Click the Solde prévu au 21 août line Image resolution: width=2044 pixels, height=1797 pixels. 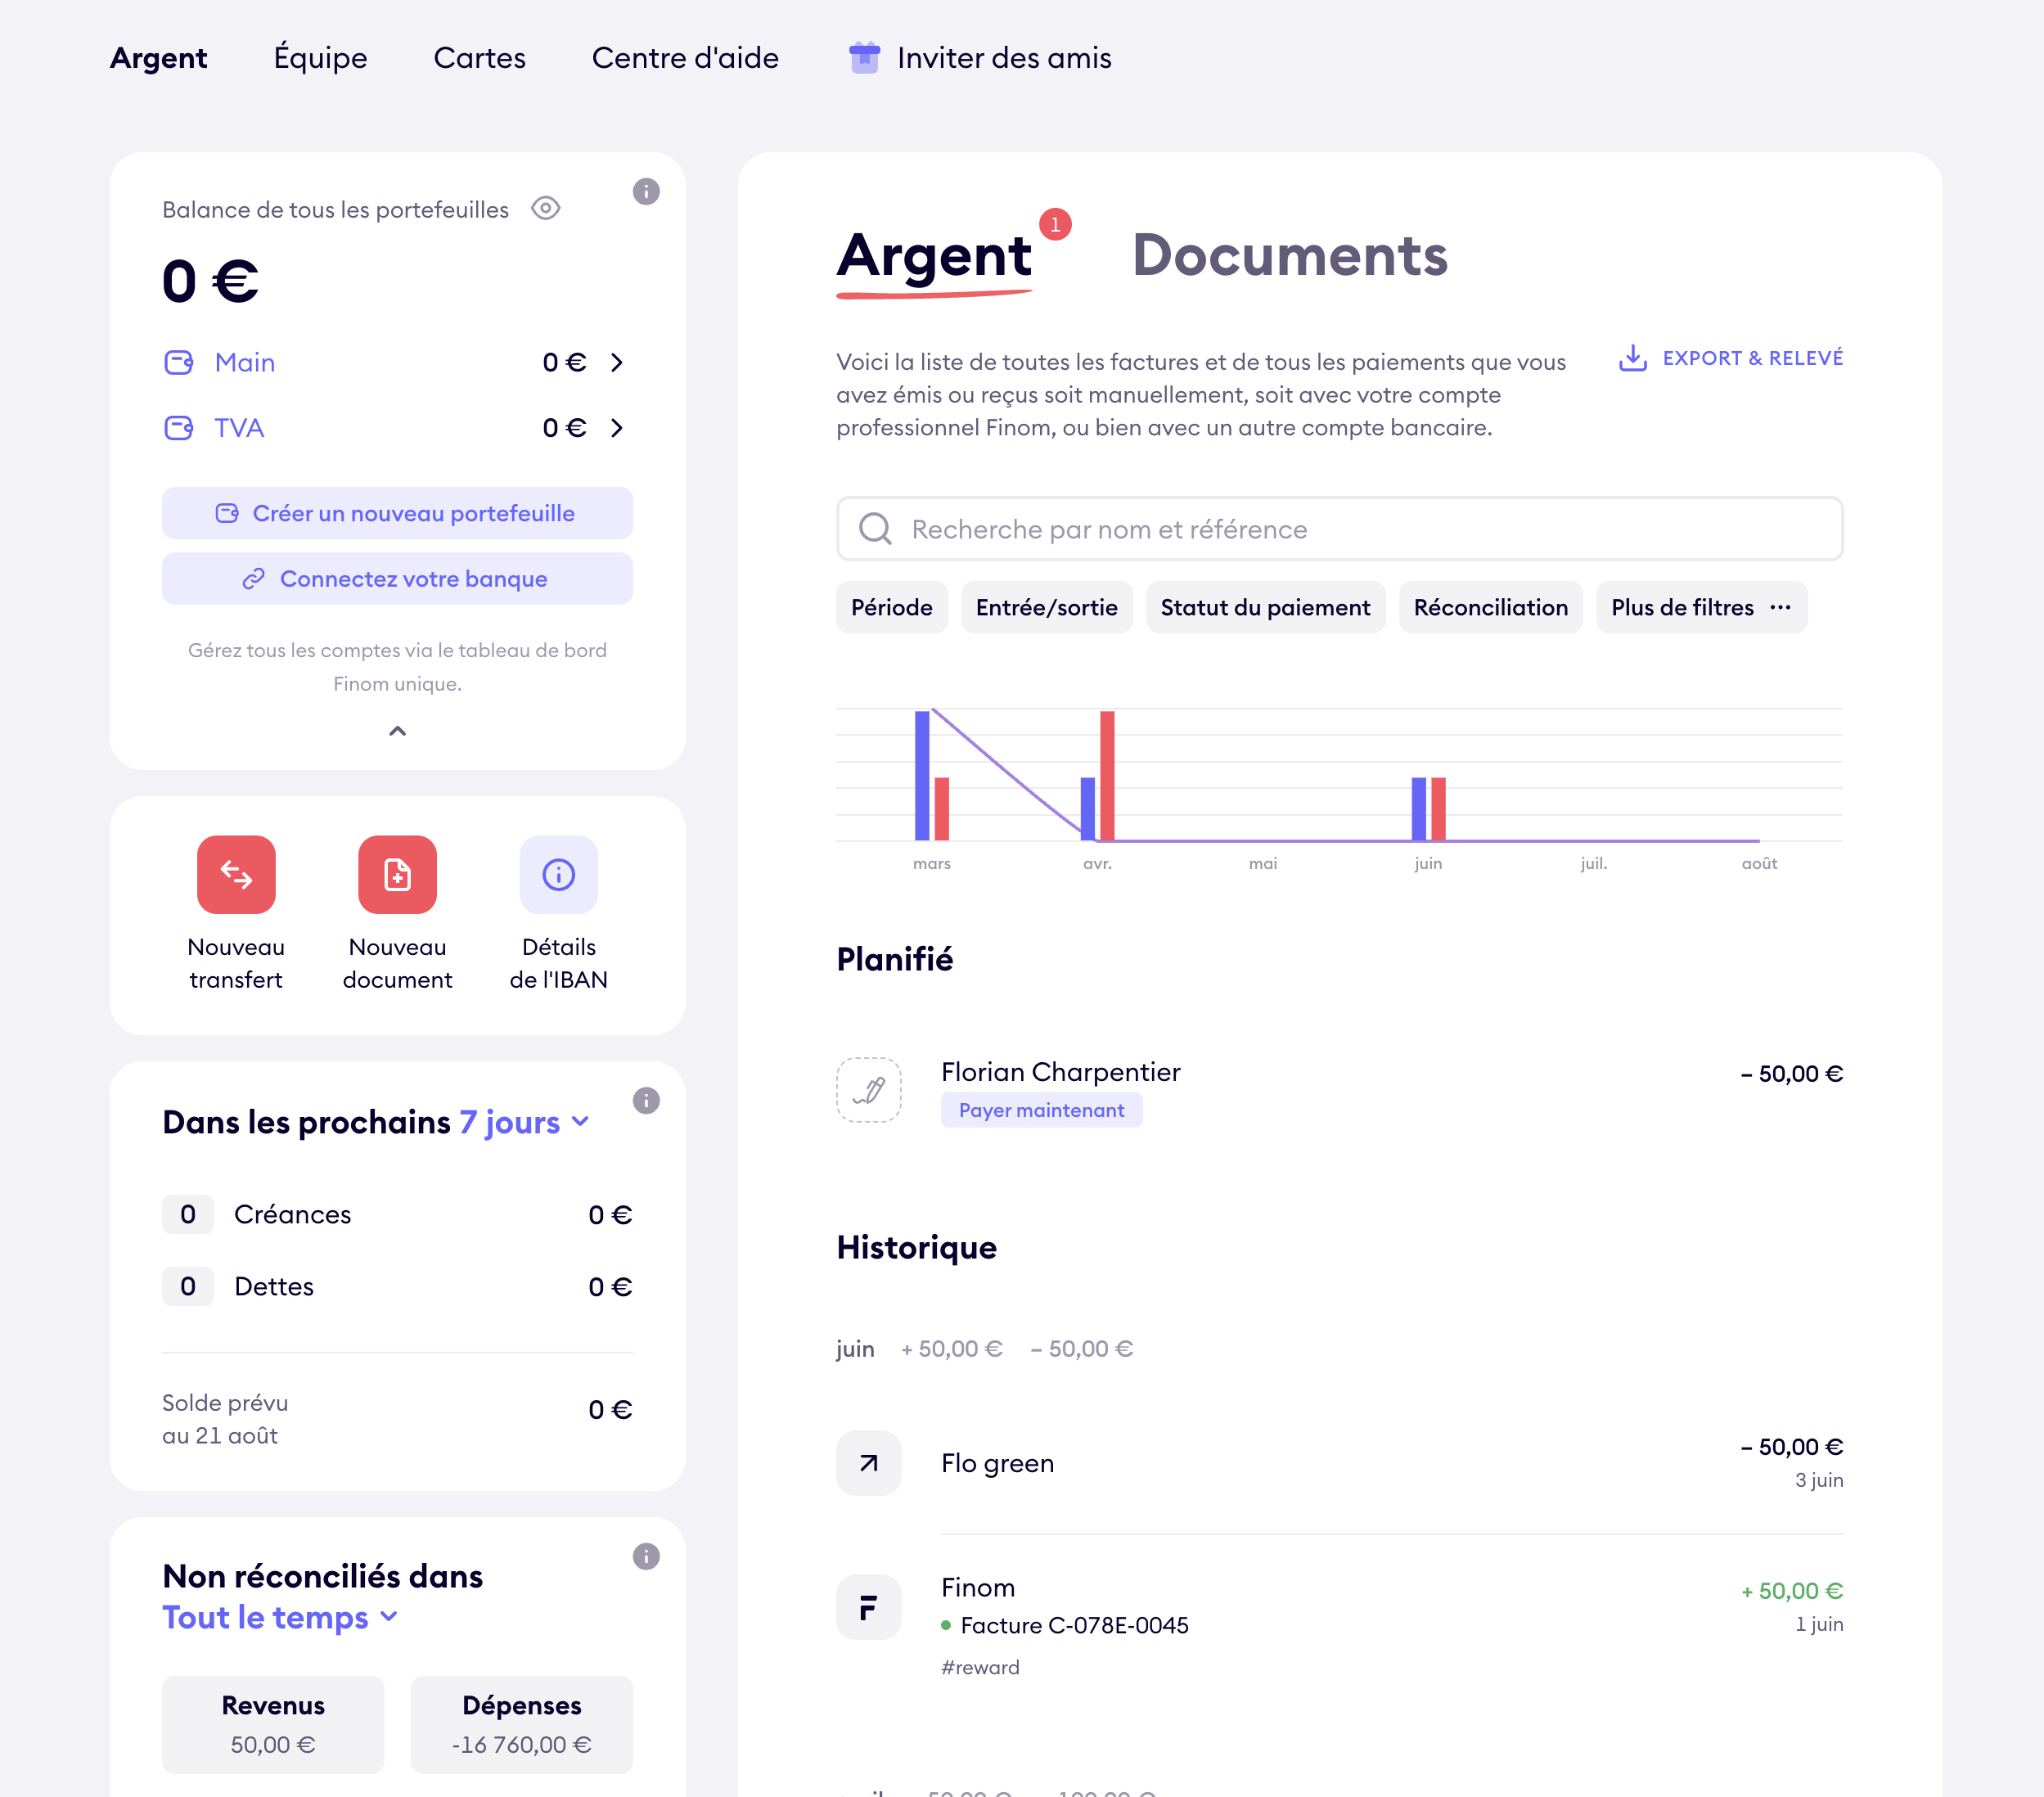coord(397,1418)
